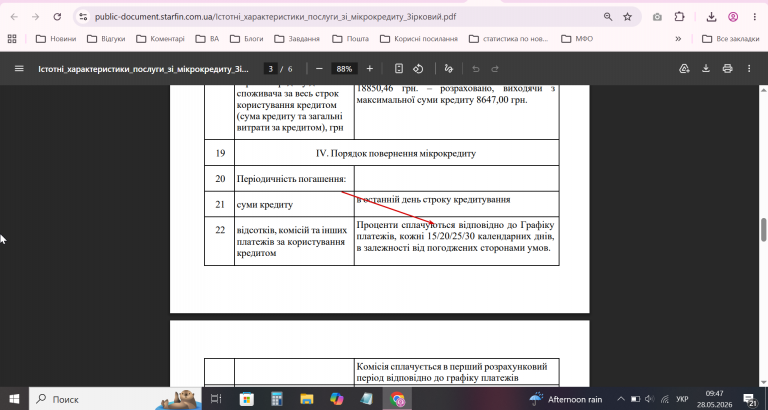The height and width of the screenshot is (410, 768).
Task: Select the PDF annotate draw tool
Action: (x=449, y=69)
